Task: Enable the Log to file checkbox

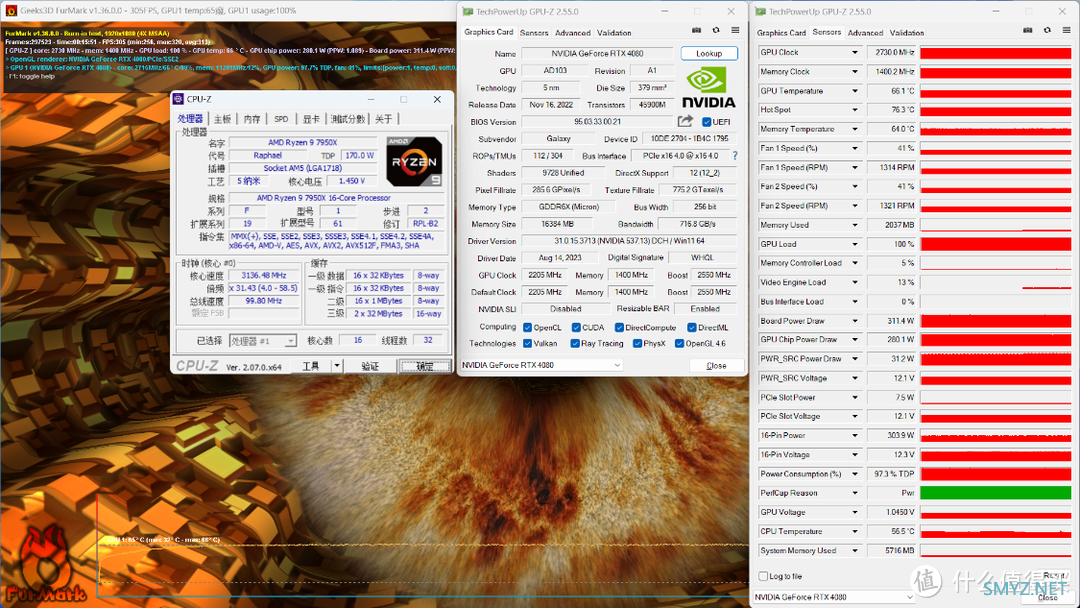Action: pos(763,576)
